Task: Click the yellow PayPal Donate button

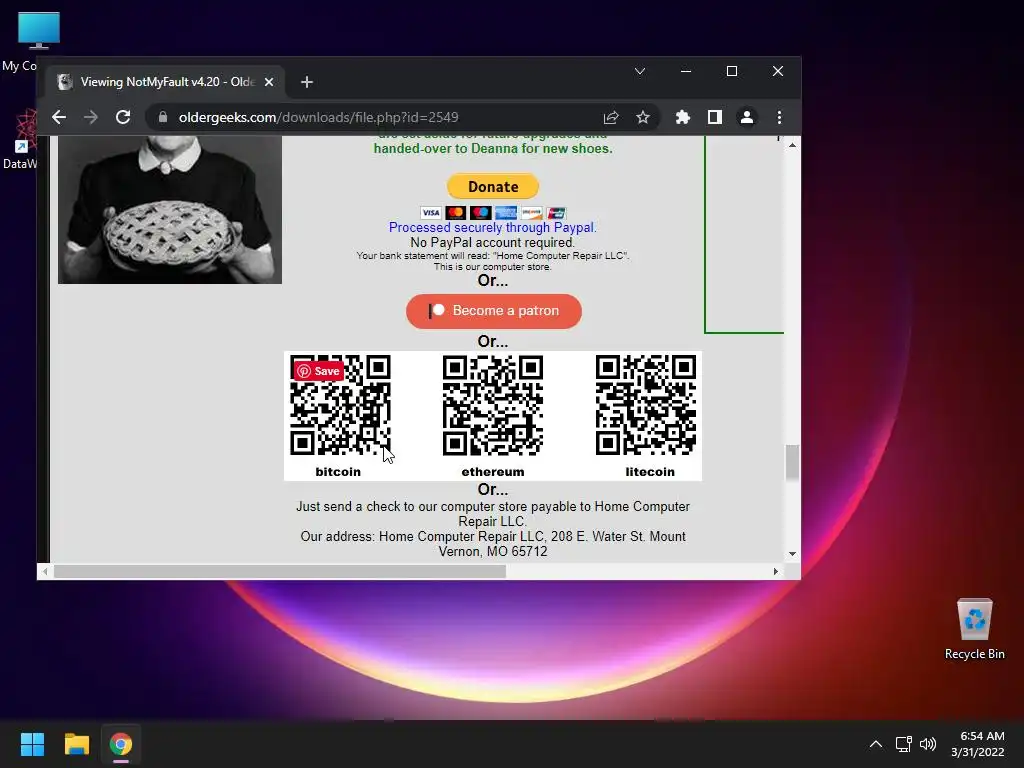Action: click(493, 187)
